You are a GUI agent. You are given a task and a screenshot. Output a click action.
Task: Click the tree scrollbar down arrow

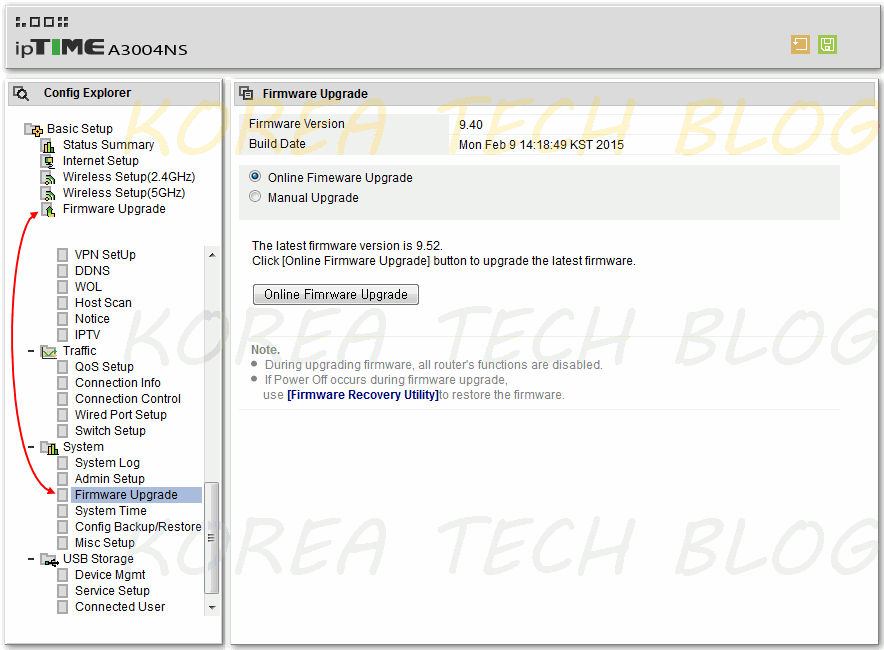pyautogui.click(x=212, y=607)
